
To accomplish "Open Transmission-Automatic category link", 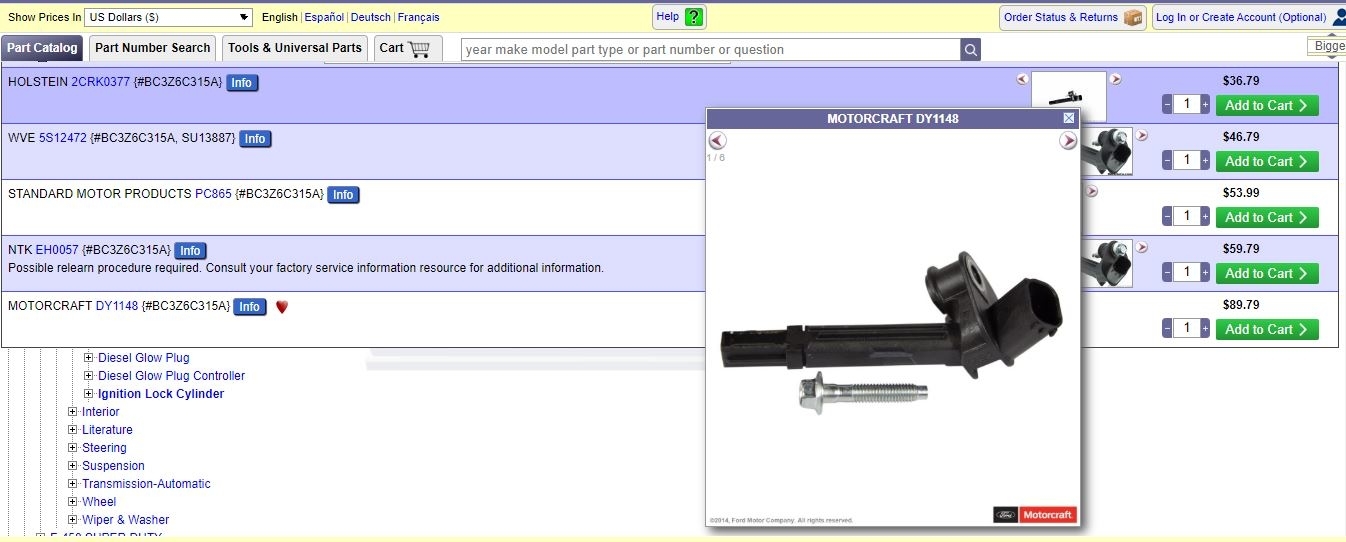I will pyautogui.click(x=146, y=484).
